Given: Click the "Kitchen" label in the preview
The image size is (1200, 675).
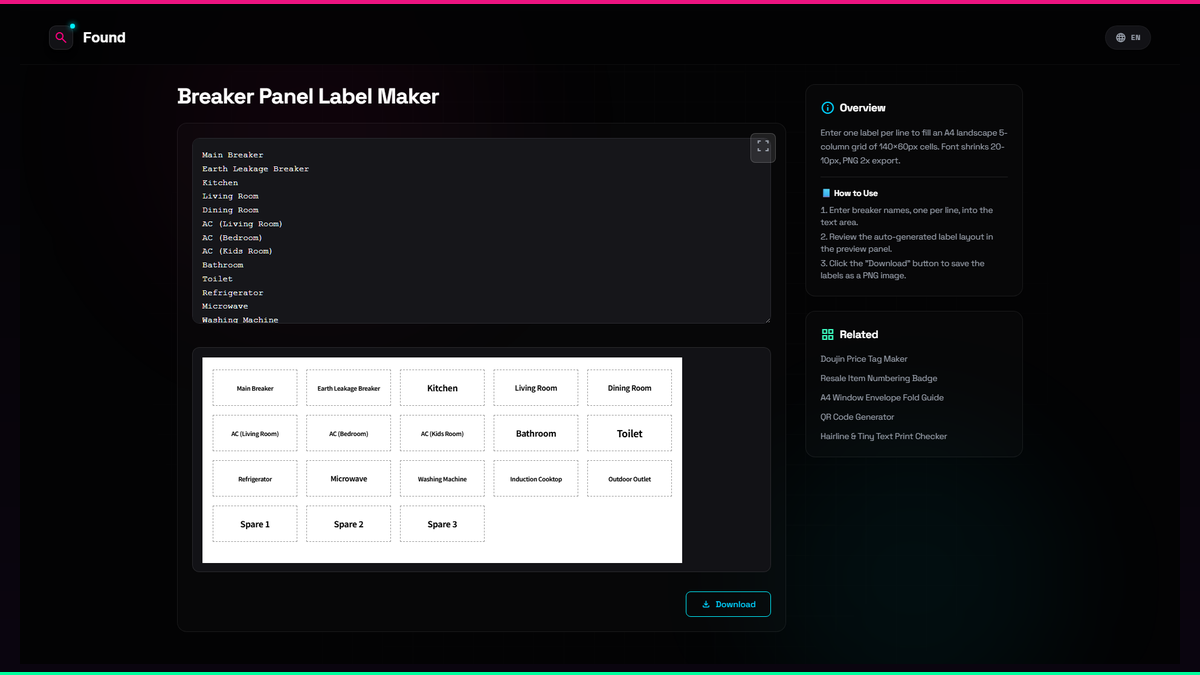Looking at the screenshot, I should (442, 388).
